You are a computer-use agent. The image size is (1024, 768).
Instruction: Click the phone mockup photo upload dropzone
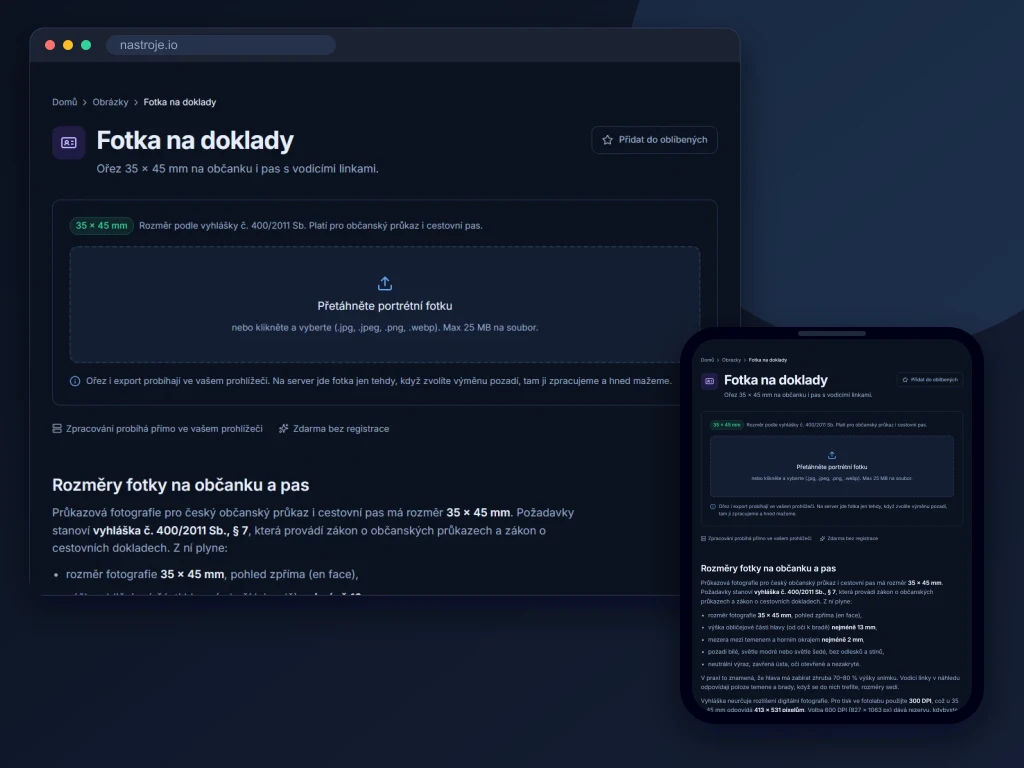tap(831, 466)
